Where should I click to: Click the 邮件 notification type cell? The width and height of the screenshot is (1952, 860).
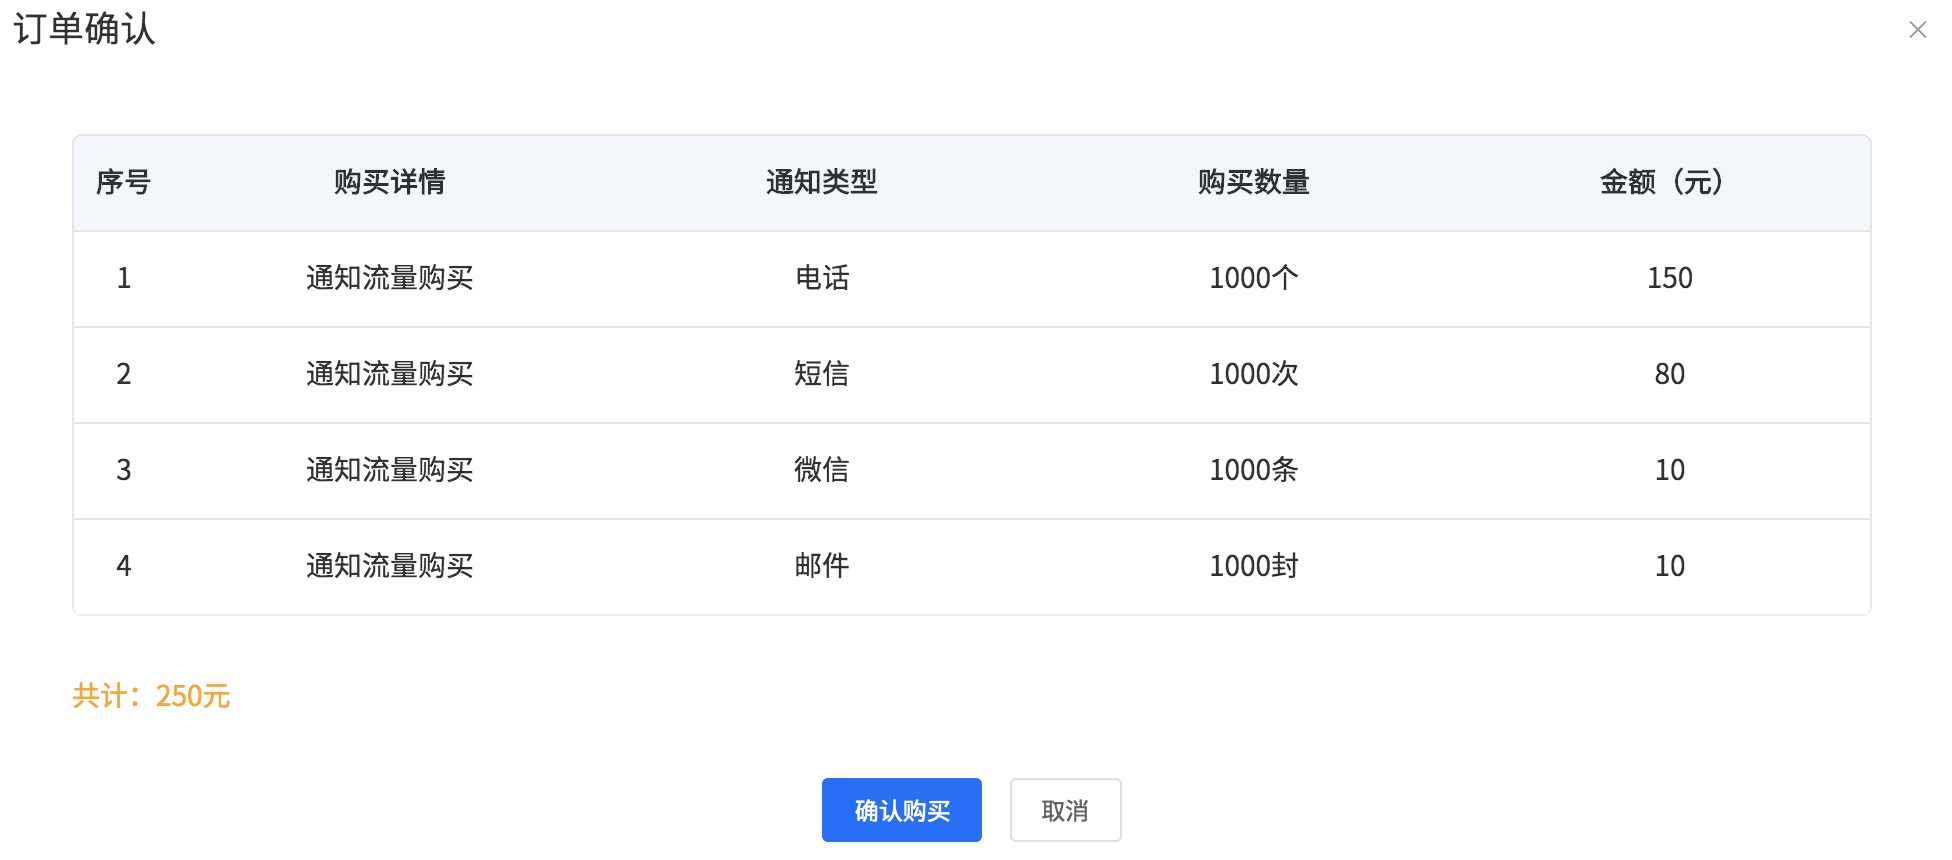821,566
